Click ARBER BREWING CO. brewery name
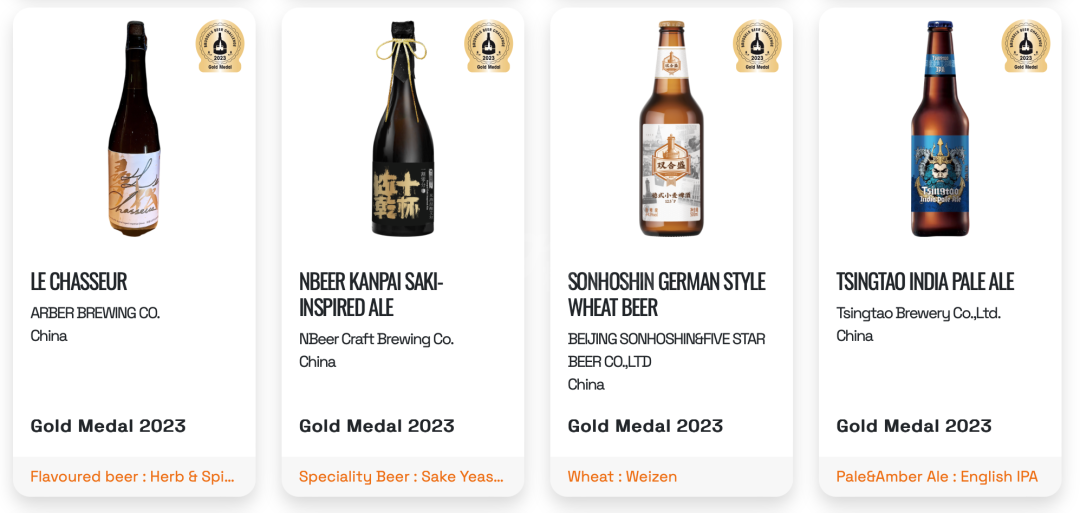This screenshot has width=1080, height=513. [95, 313]
